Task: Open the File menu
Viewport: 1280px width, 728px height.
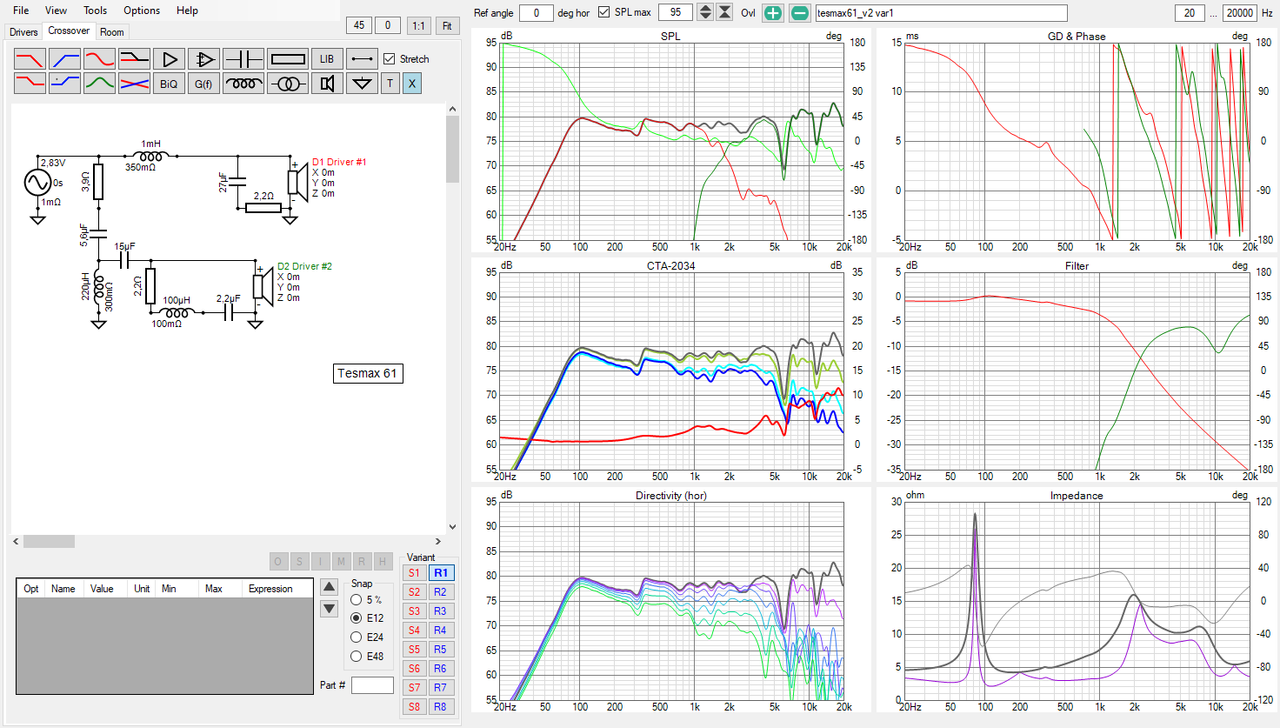Action: [x=21, y=10]
